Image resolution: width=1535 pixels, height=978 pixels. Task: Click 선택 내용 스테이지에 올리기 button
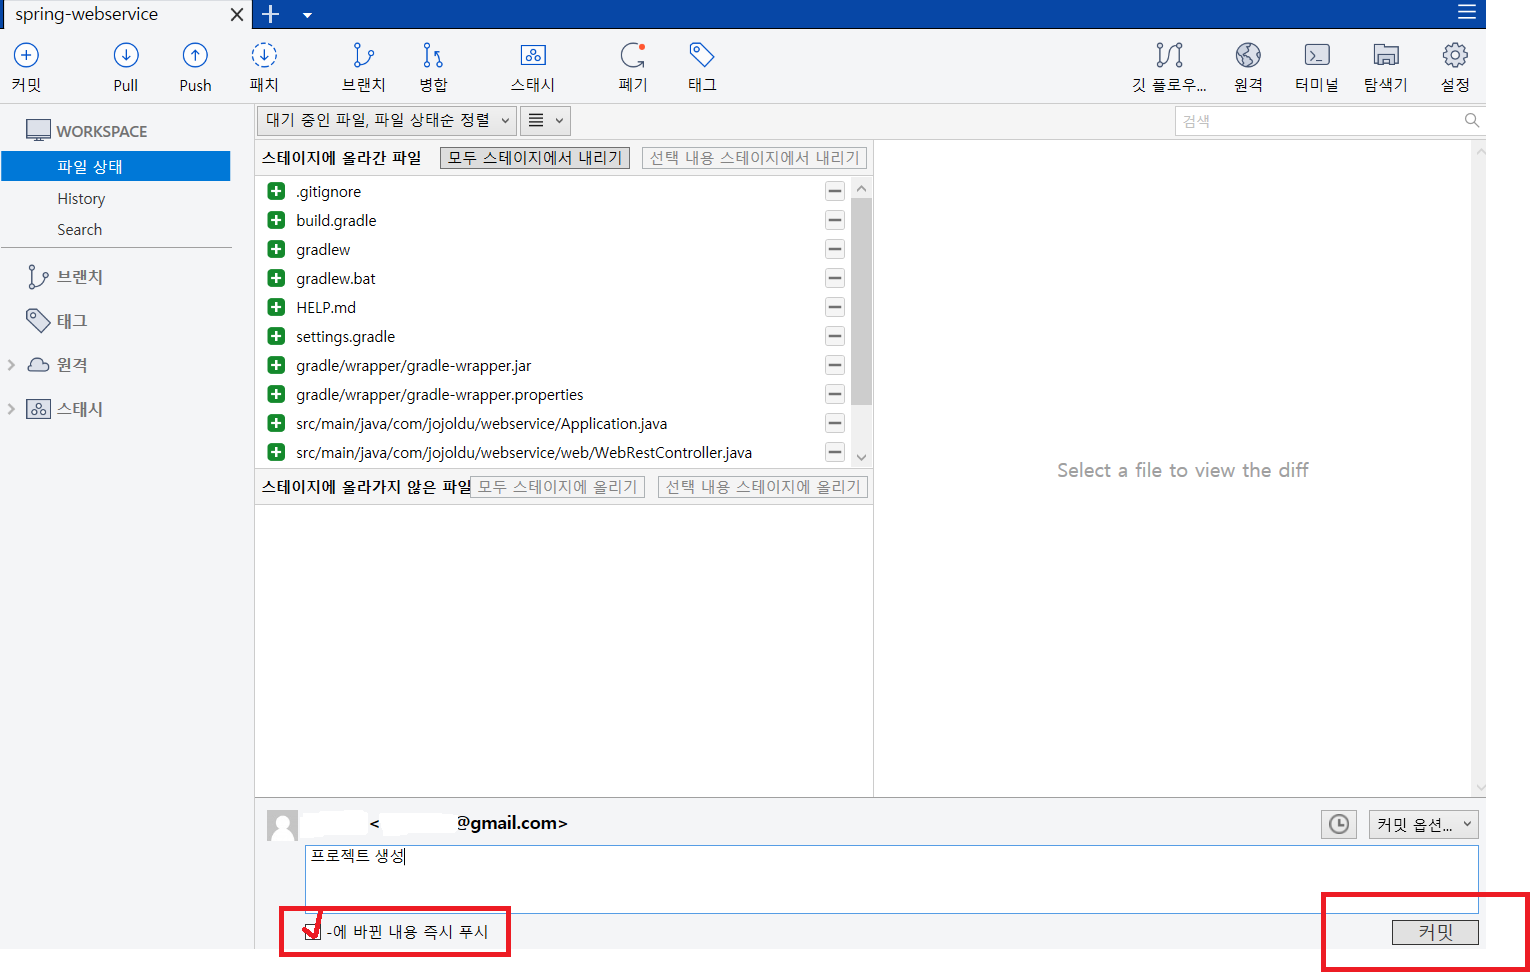tap(763, 487)
